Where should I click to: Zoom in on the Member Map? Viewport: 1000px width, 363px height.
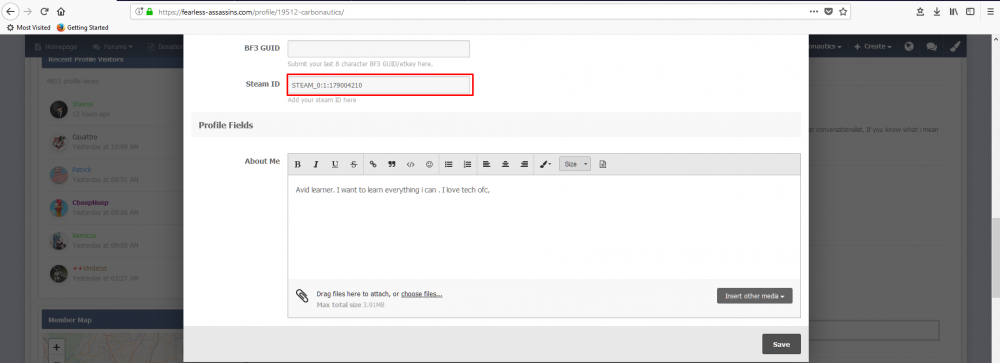pos(57,348)
